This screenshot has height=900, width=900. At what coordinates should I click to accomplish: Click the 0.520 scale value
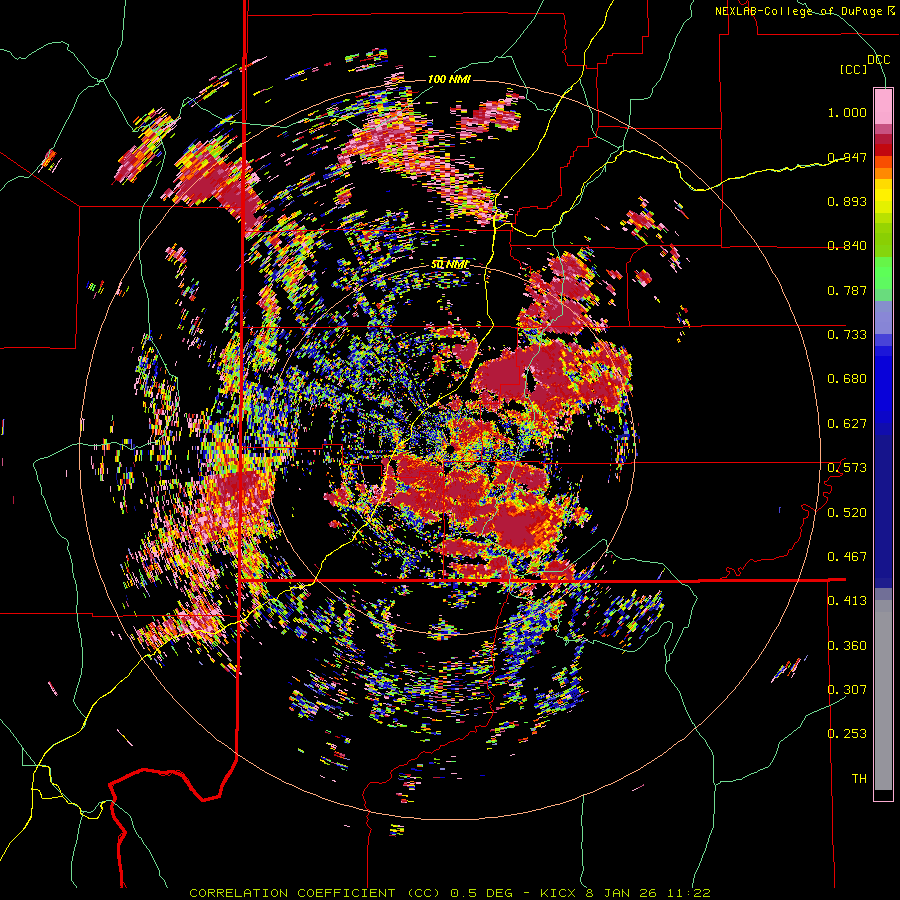(847, 513)
